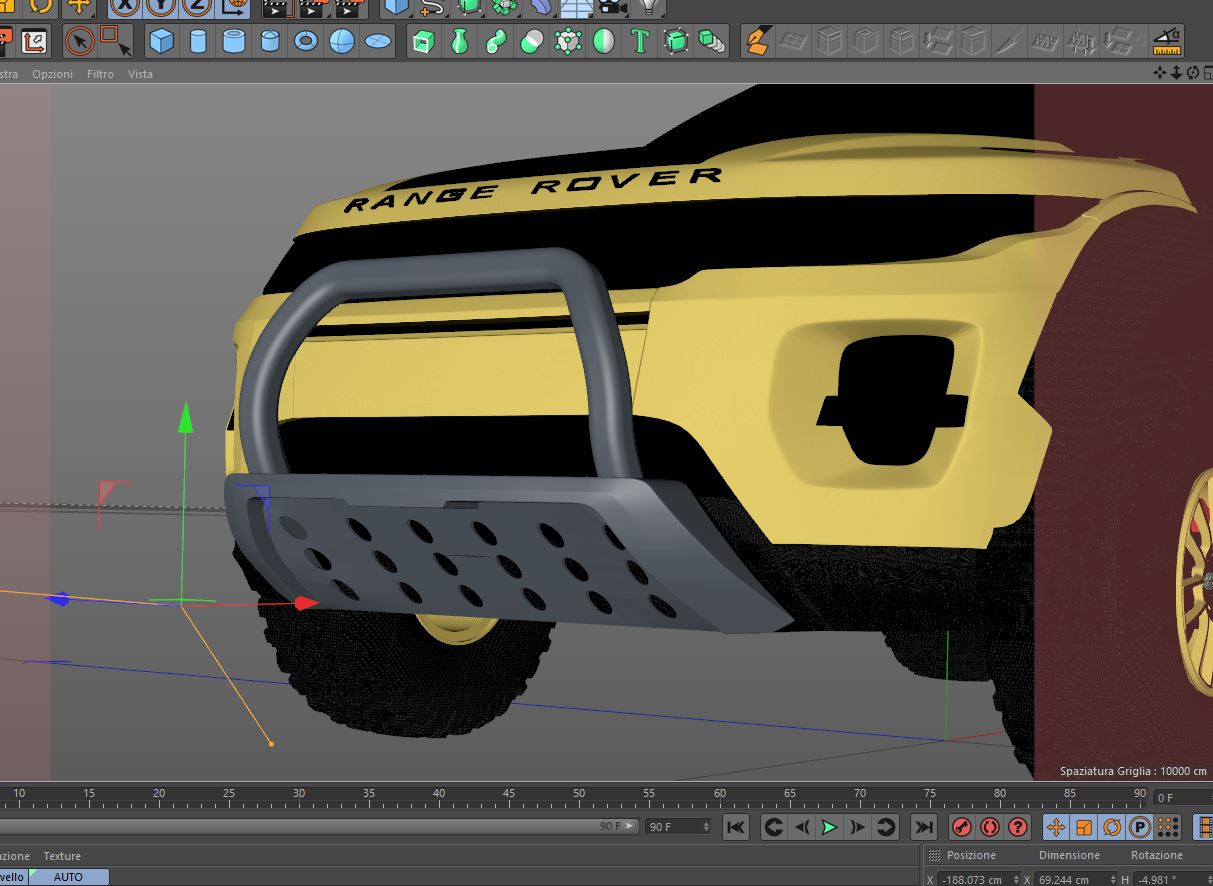This screenshot has width=1213, height=886.
Task: Step back one frame
Action: coord(801,827)
